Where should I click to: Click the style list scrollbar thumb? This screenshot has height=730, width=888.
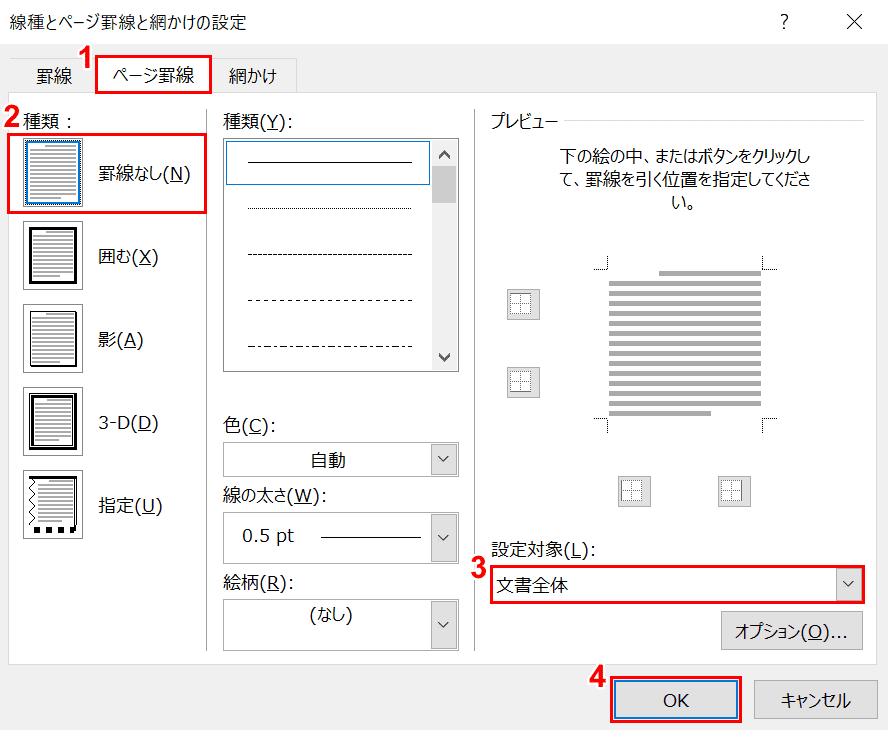pos(445,185)
